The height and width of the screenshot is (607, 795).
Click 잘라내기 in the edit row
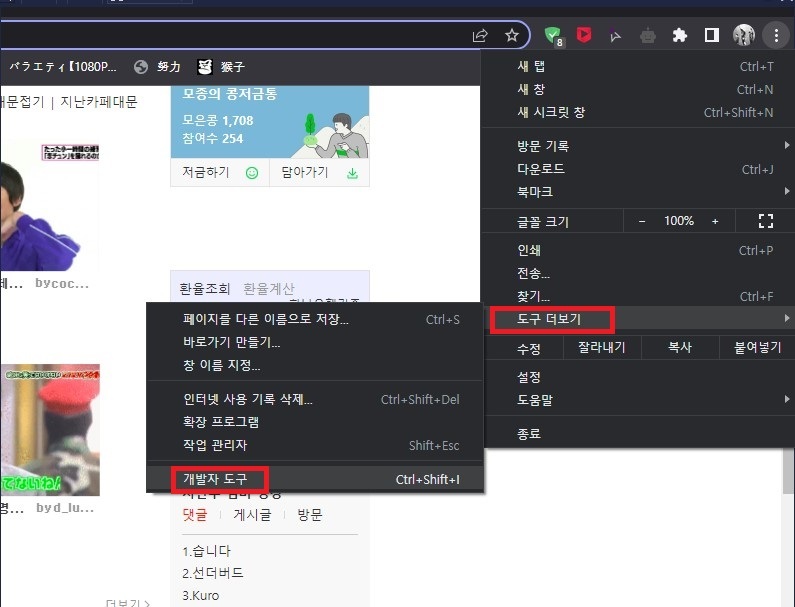coord(602,348)
